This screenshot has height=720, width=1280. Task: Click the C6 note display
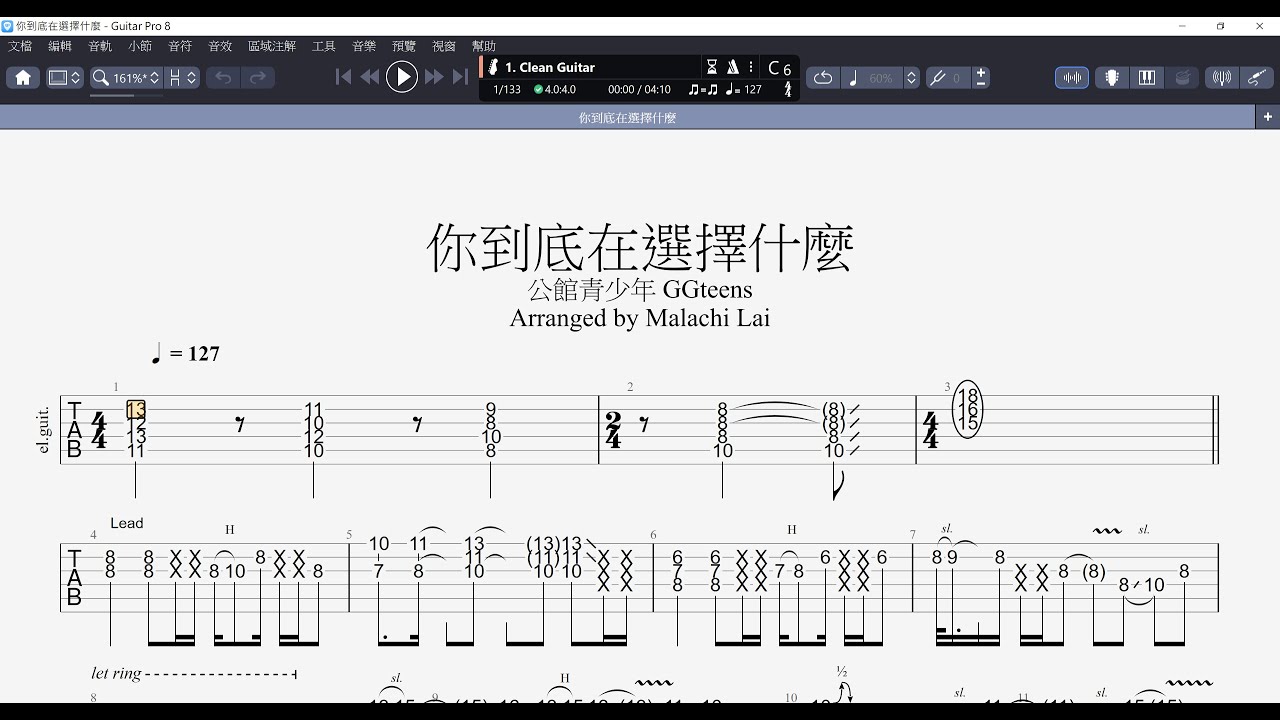tap(779, 68)
